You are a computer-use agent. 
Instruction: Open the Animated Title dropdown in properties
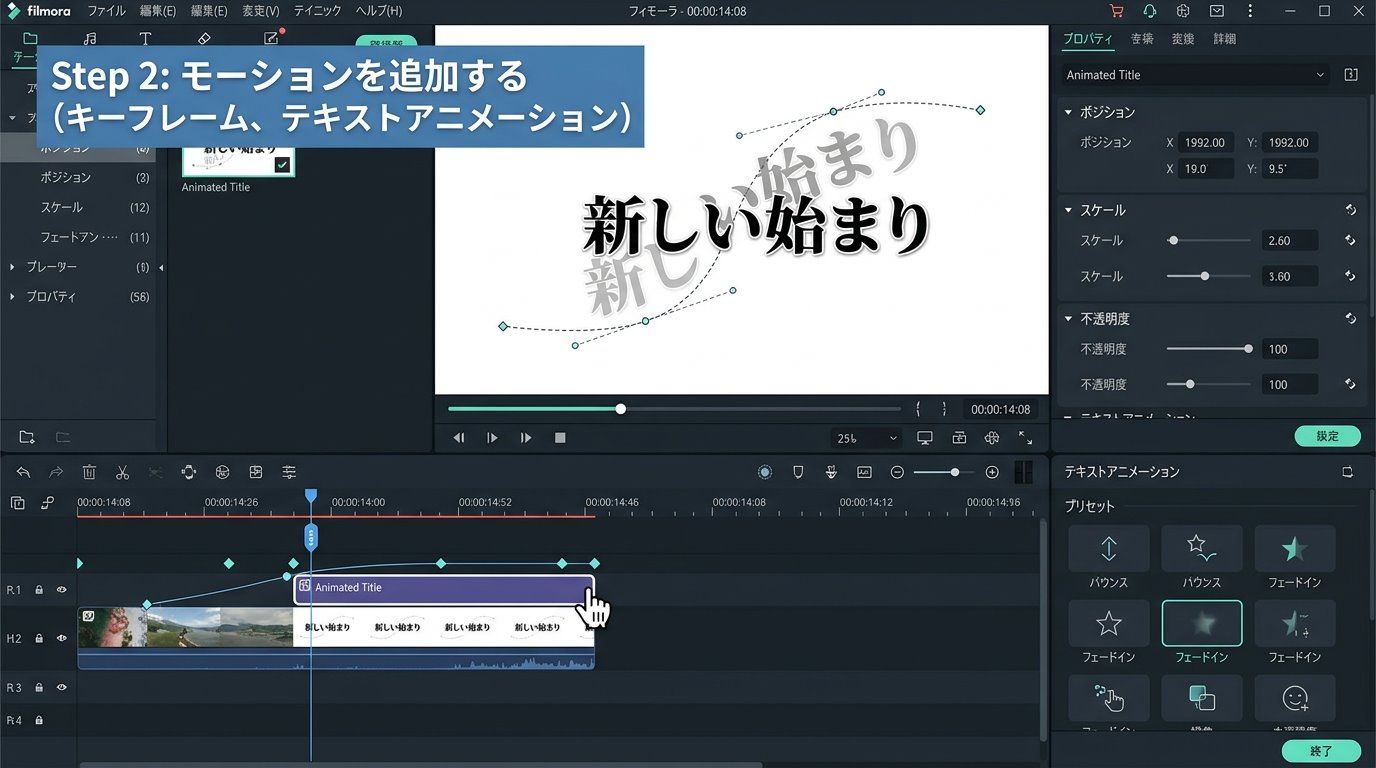[1195, 75]
